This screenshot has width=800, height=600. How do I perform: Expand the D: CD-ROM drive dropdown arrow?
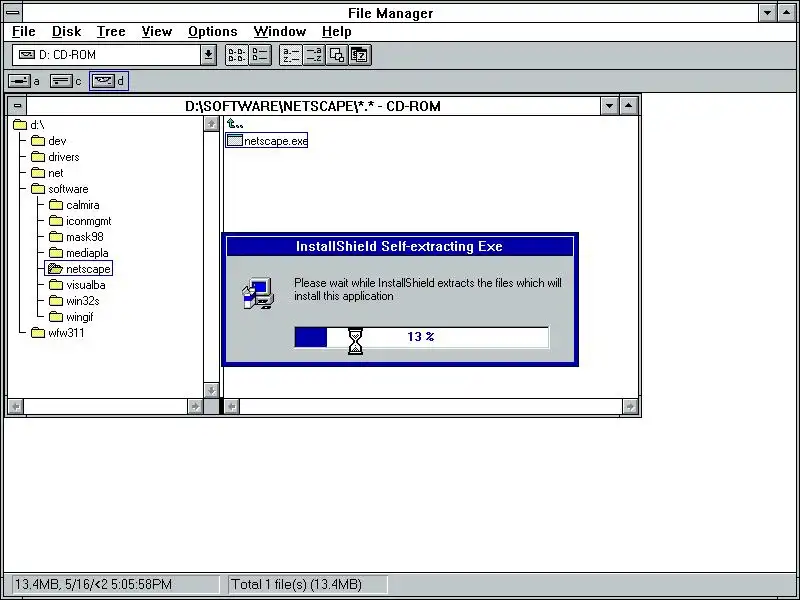[x=208, y=55]
